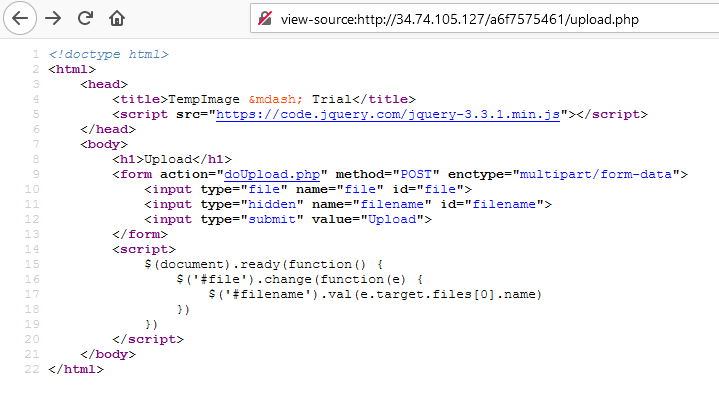The image size is (719, 413).
Task: Click the closing </html> tag
Action: (x=76, y=369)
